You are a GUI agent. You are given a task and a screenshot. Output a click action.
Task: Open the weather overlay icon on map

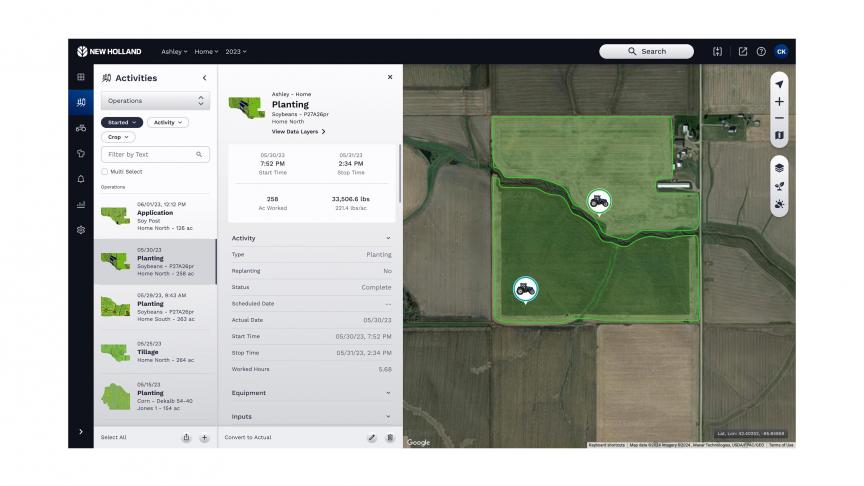pos(779,204)
